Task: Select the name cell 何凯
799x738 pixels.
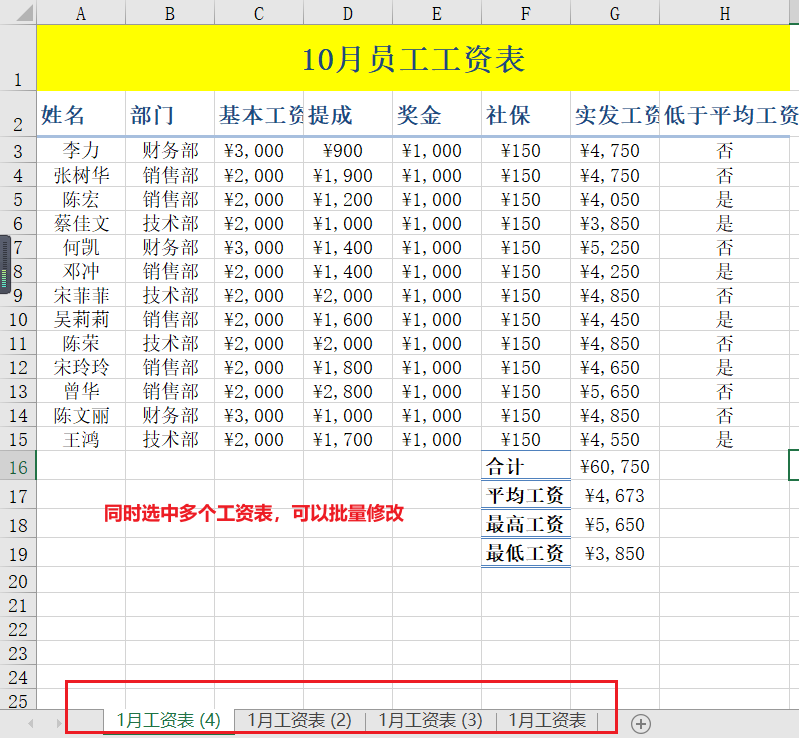Action: coord(81,247)
